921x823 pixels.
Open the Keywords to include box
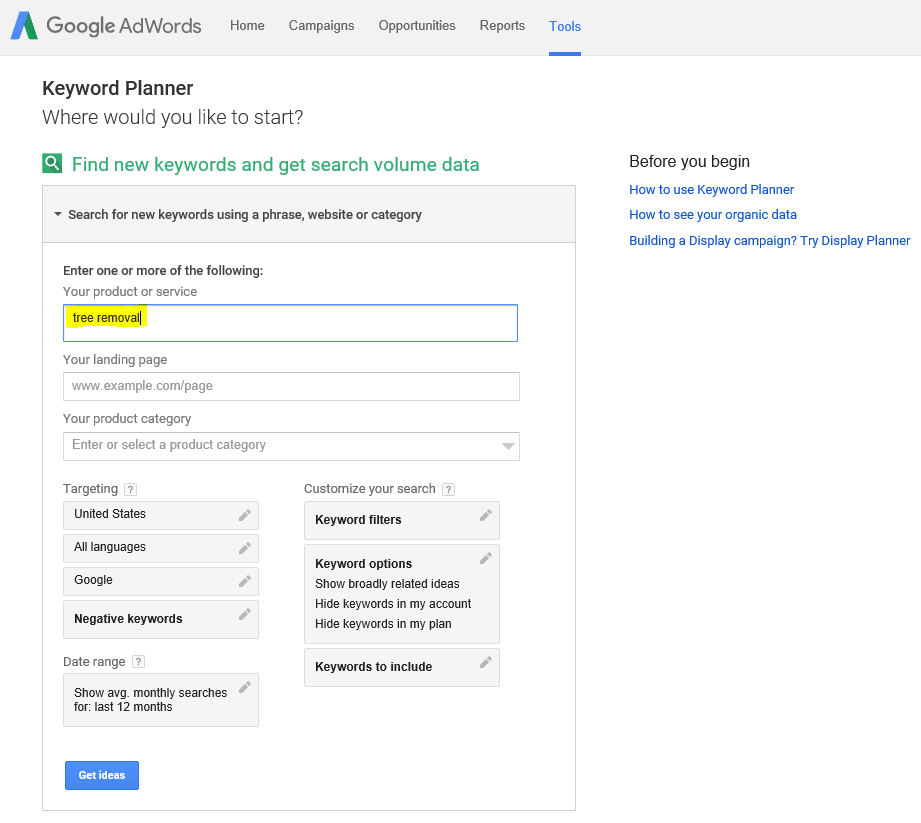pos(402,667)
